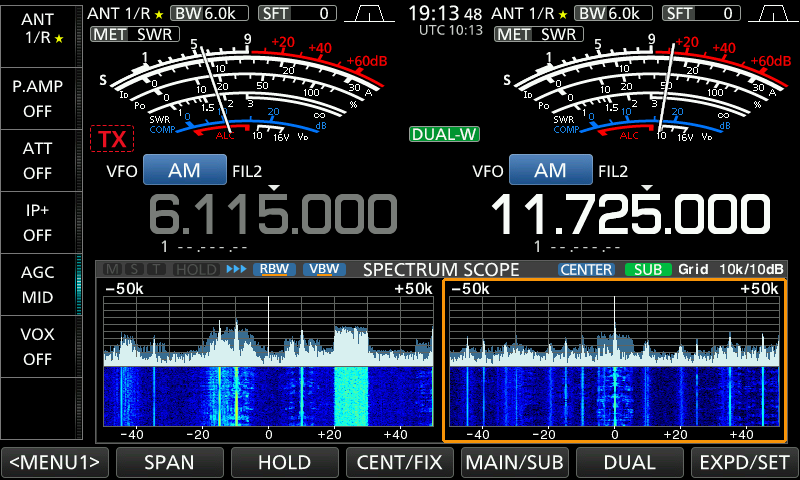800x480 pixels.
Task: Open EXPD/SET scope settings
Action: click(x=744, y=462)
